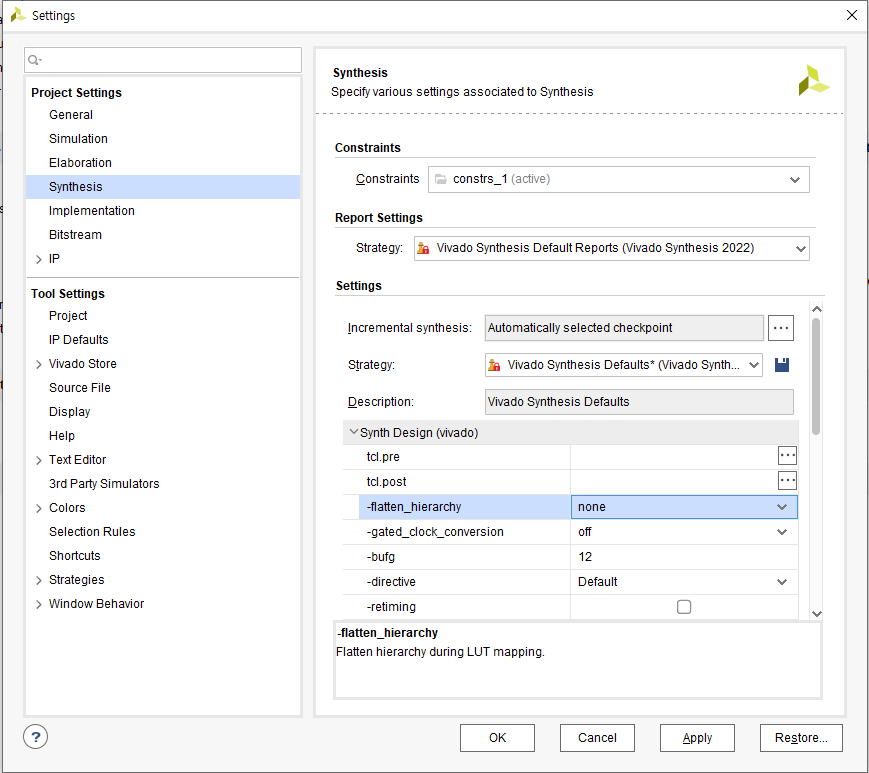Click the Cancel button

[597, 738]
